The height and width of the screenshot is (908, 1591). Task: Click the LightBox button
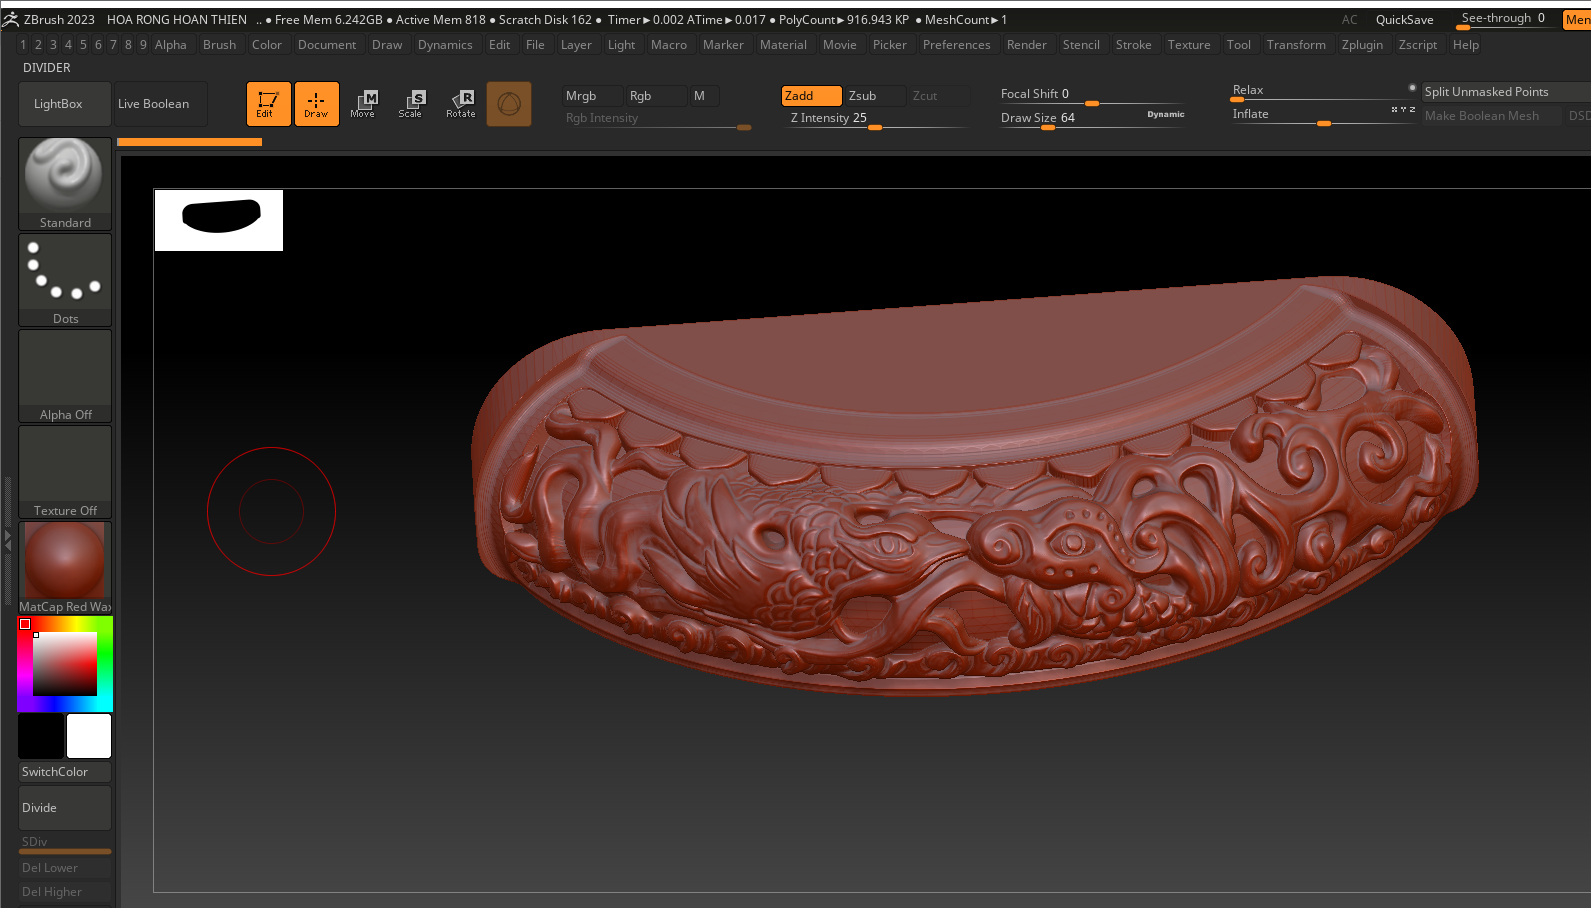58,104
